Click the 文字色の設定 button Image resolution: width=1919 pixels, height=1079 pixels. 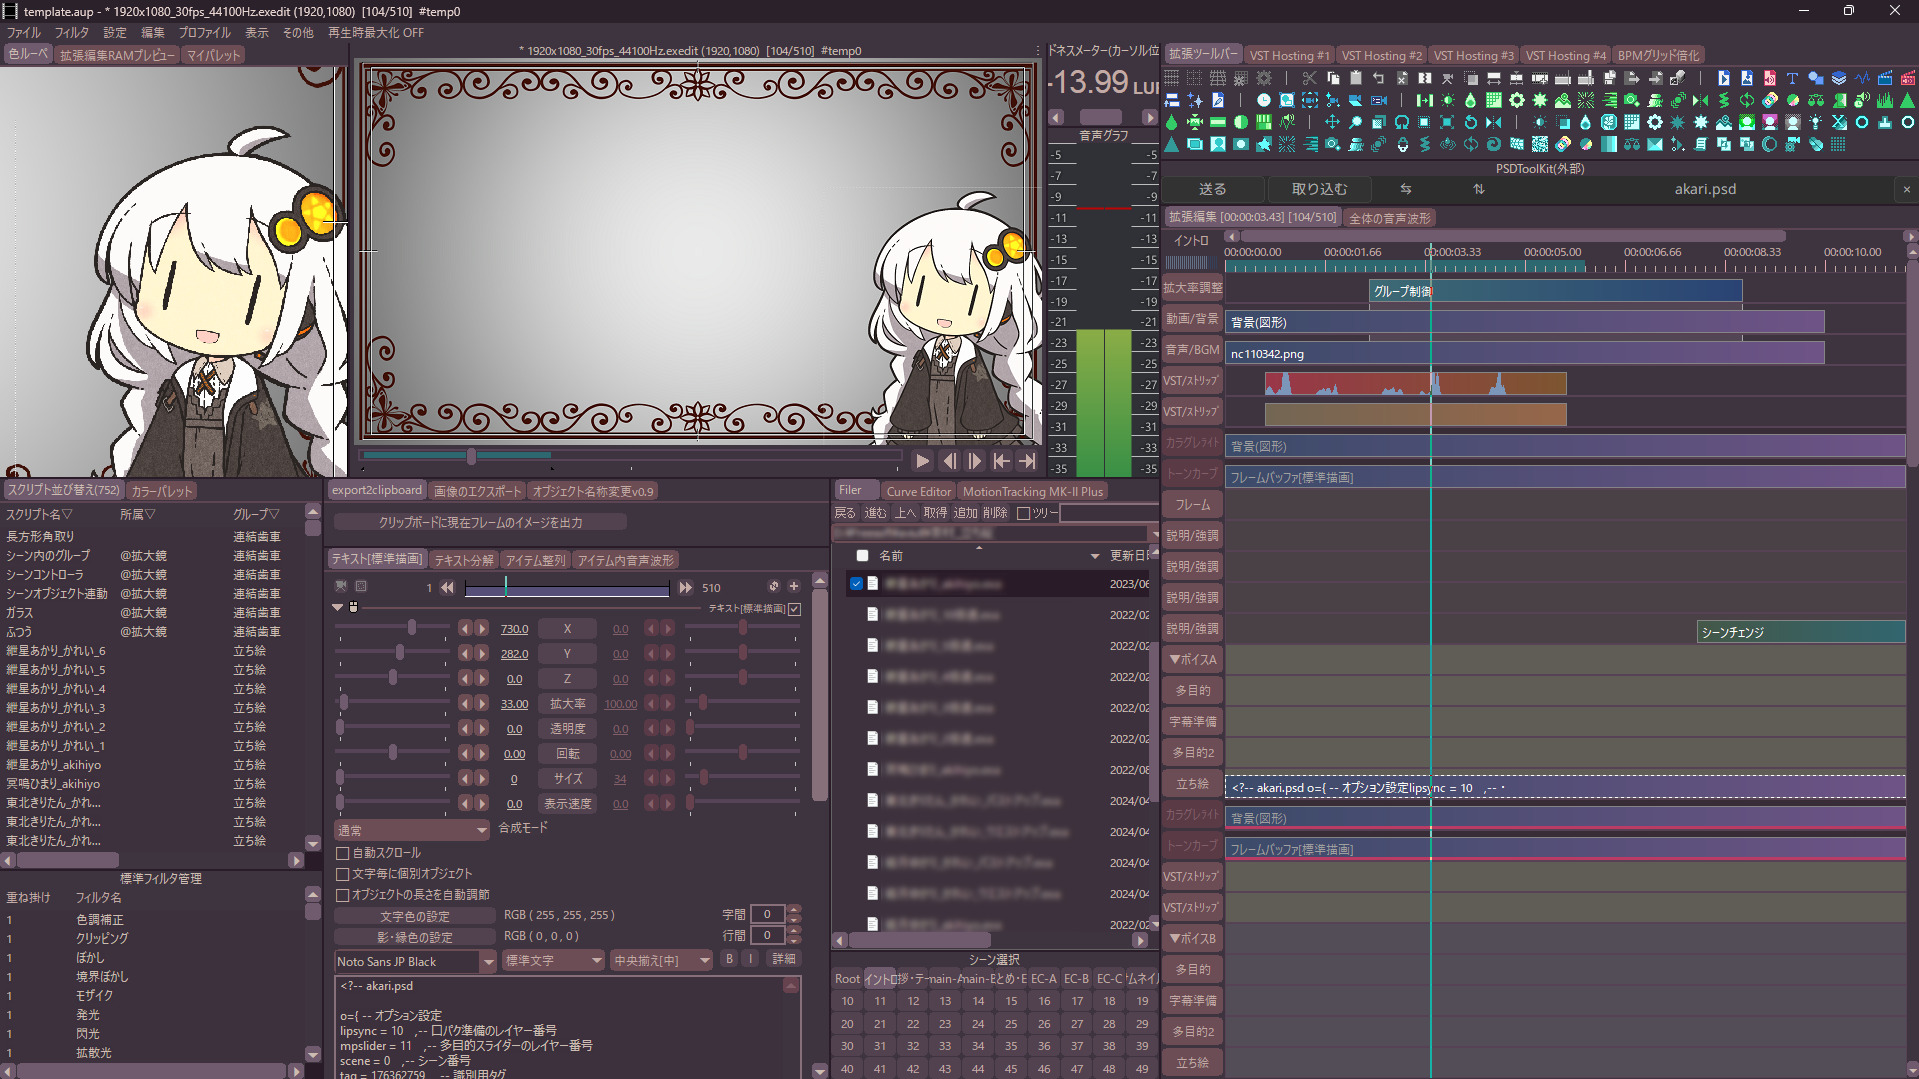pos(414,916)
